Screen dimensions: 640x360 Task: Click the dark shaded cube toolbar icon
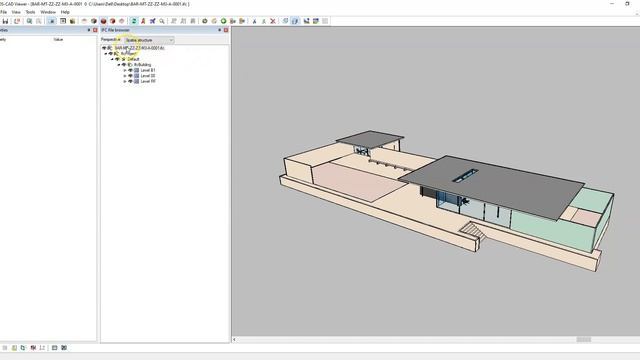point(94,21)
